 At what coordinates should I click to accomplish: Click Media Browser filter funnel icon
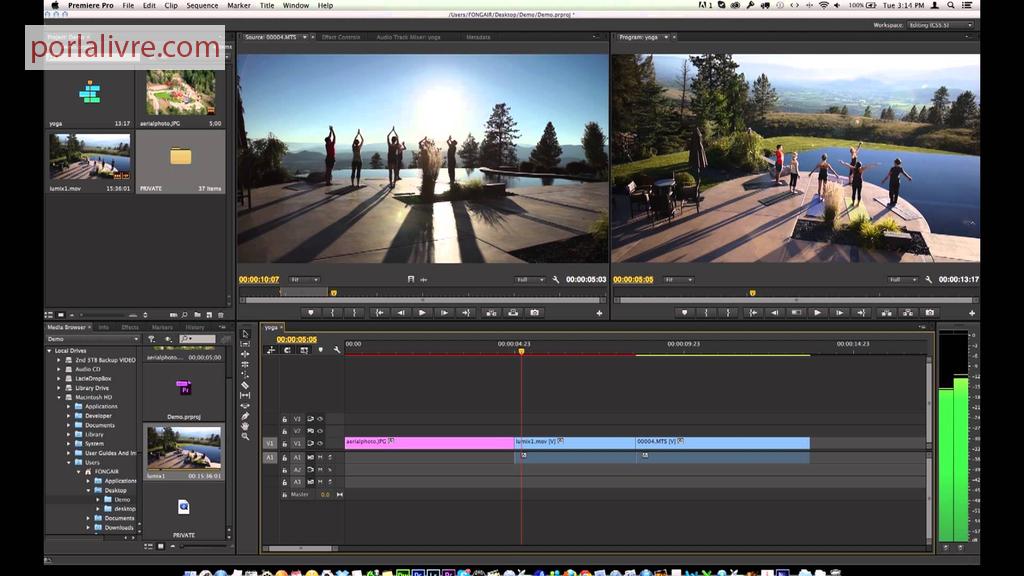[x=152, y=339]
